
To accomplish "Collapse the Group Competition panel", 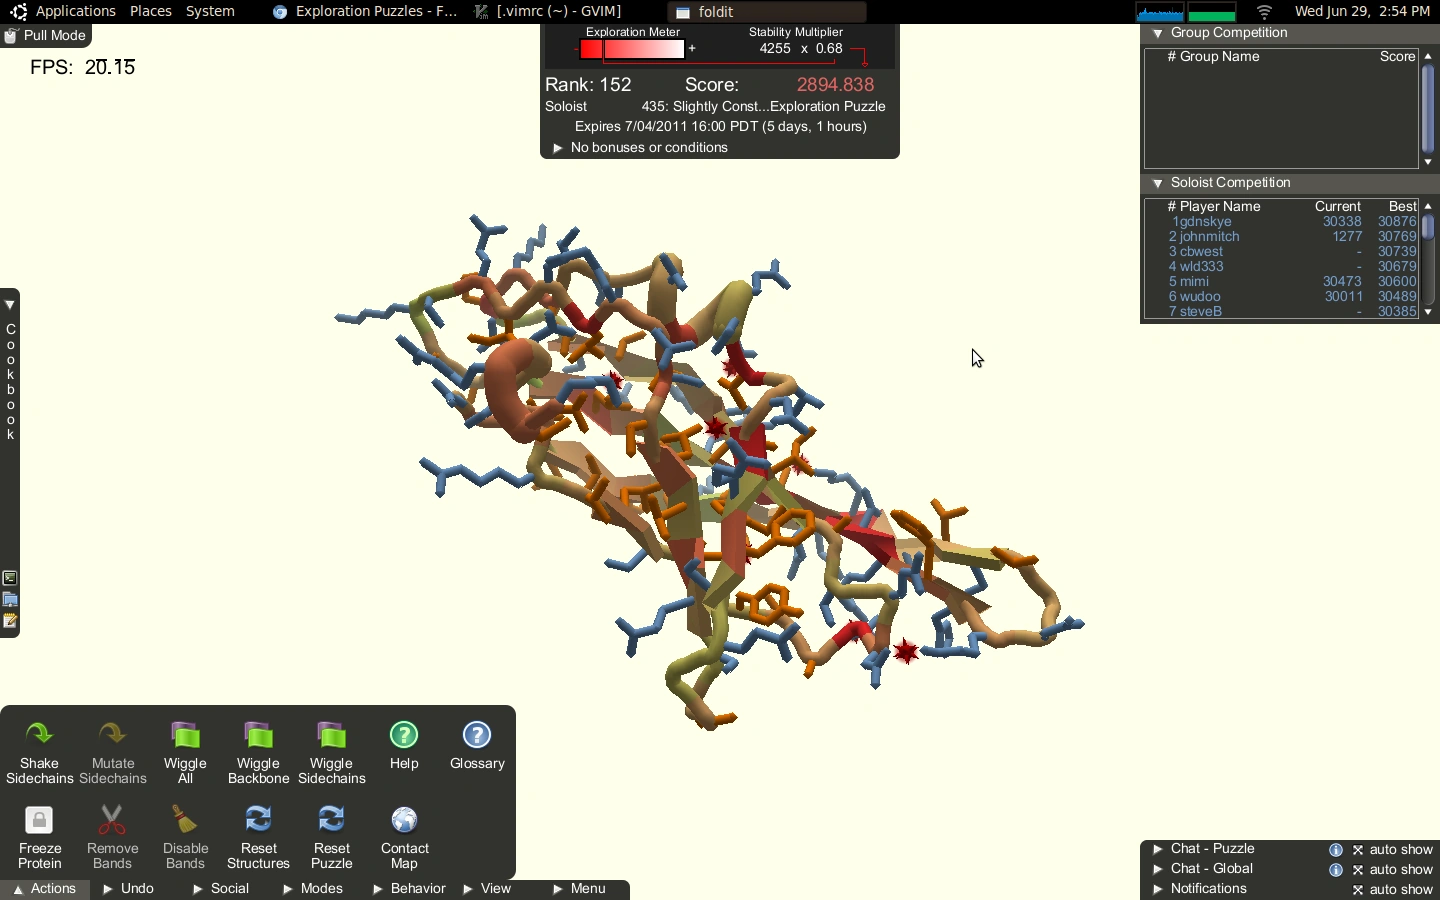I will click(1158, 34).
